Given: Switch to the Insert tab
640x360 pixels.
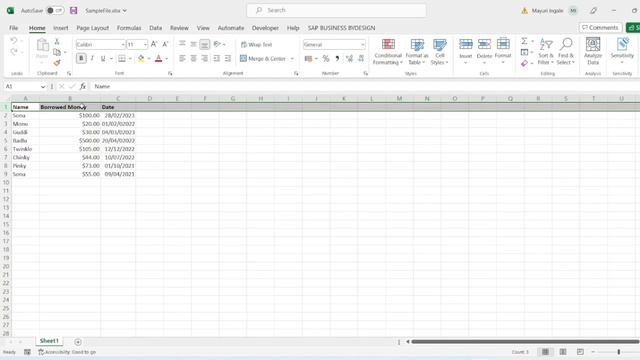Looking at the screenshot, I should click(60, 28).
